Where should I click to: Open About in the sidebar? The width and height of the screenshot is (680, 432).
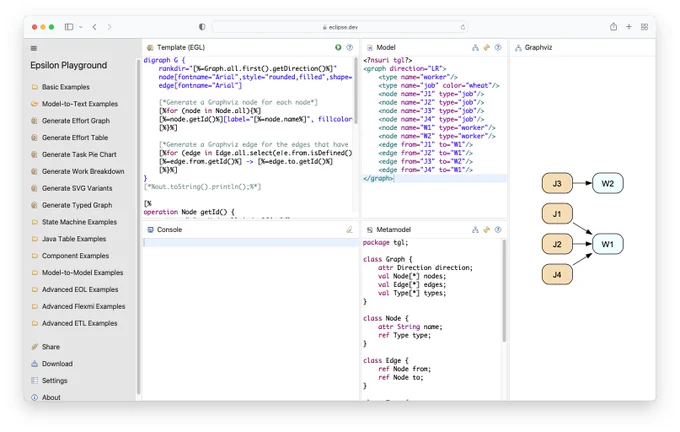[x=46, y=398]
